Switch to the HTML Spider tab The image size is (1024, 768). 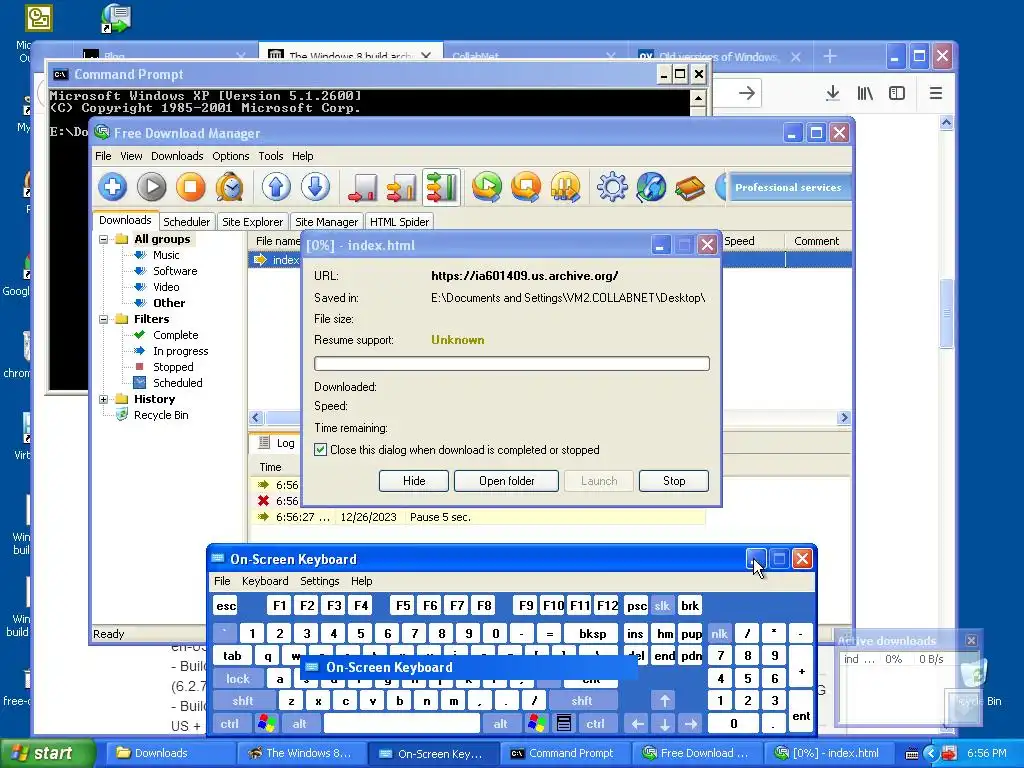click(x=400, y=222)
